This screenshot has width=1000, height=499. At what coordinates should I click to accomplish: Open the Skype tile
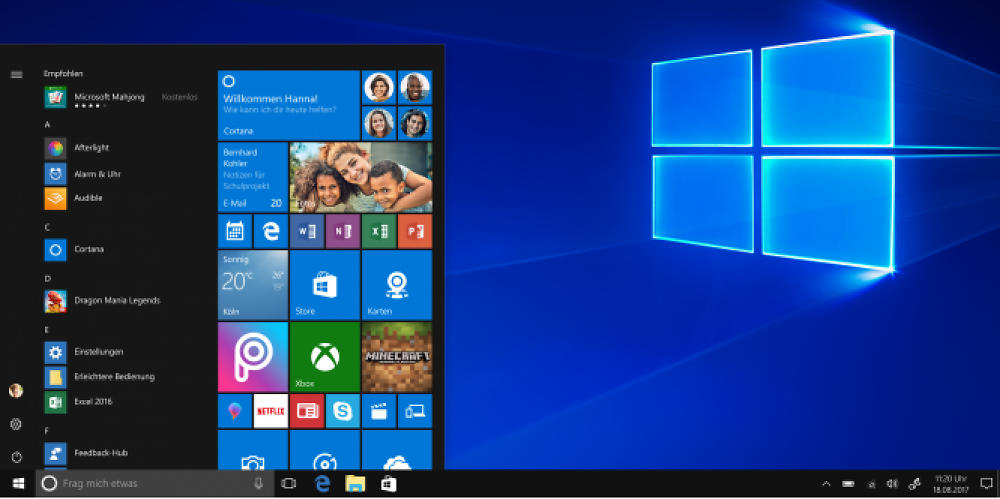[x=342, y=411]
